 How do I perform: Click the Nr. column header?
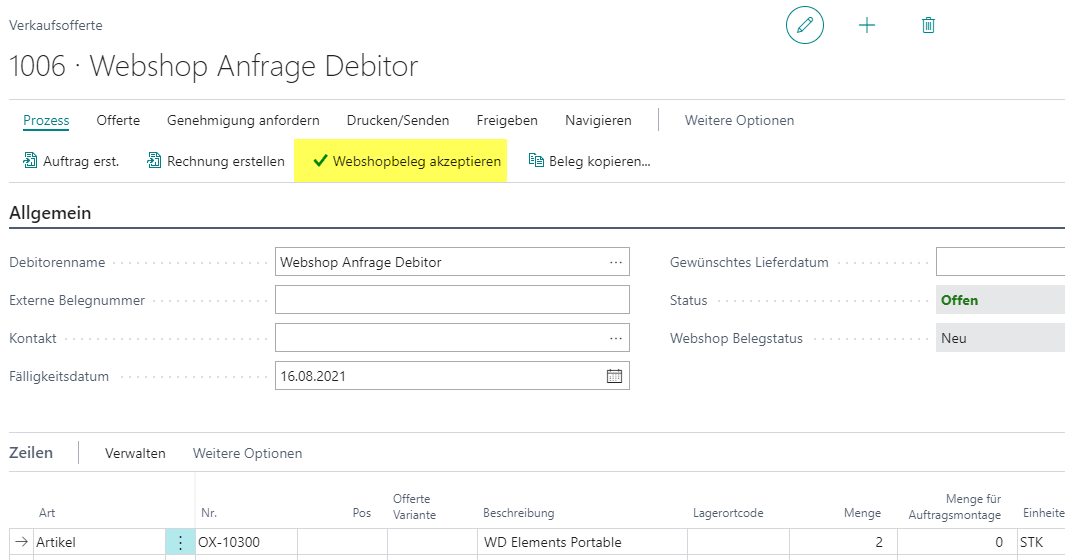pos(209,513)
